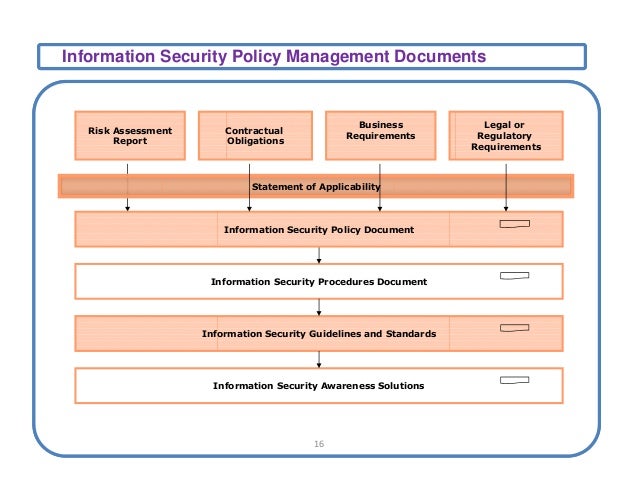Screen dimensions: 638x493
Task: Click small rectangle icon in Awareness Solutions row
Action: [x=515, y=380]
